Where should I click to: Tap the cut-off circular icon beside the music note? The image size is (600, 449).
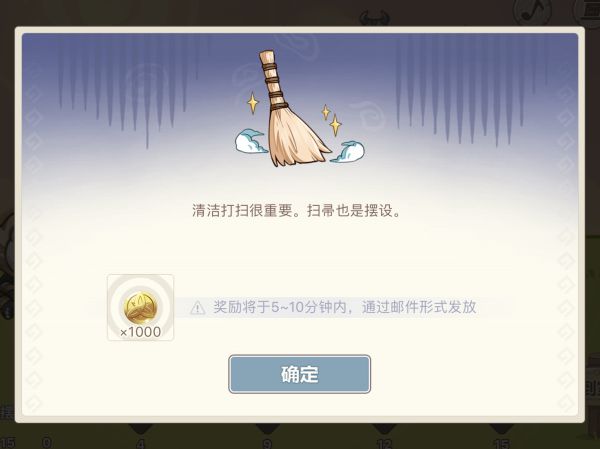tap(587, 11)
